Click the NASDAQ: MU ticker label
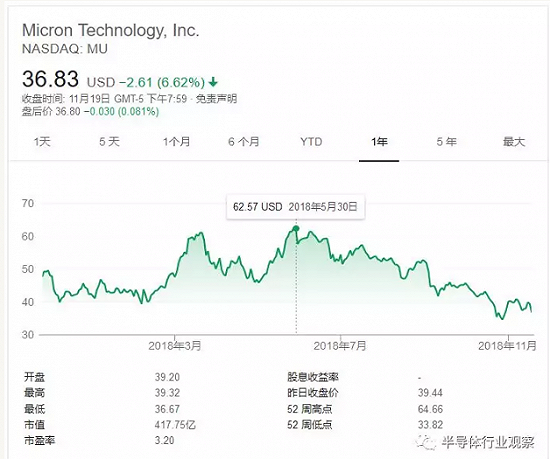 [x=65, y=49]
